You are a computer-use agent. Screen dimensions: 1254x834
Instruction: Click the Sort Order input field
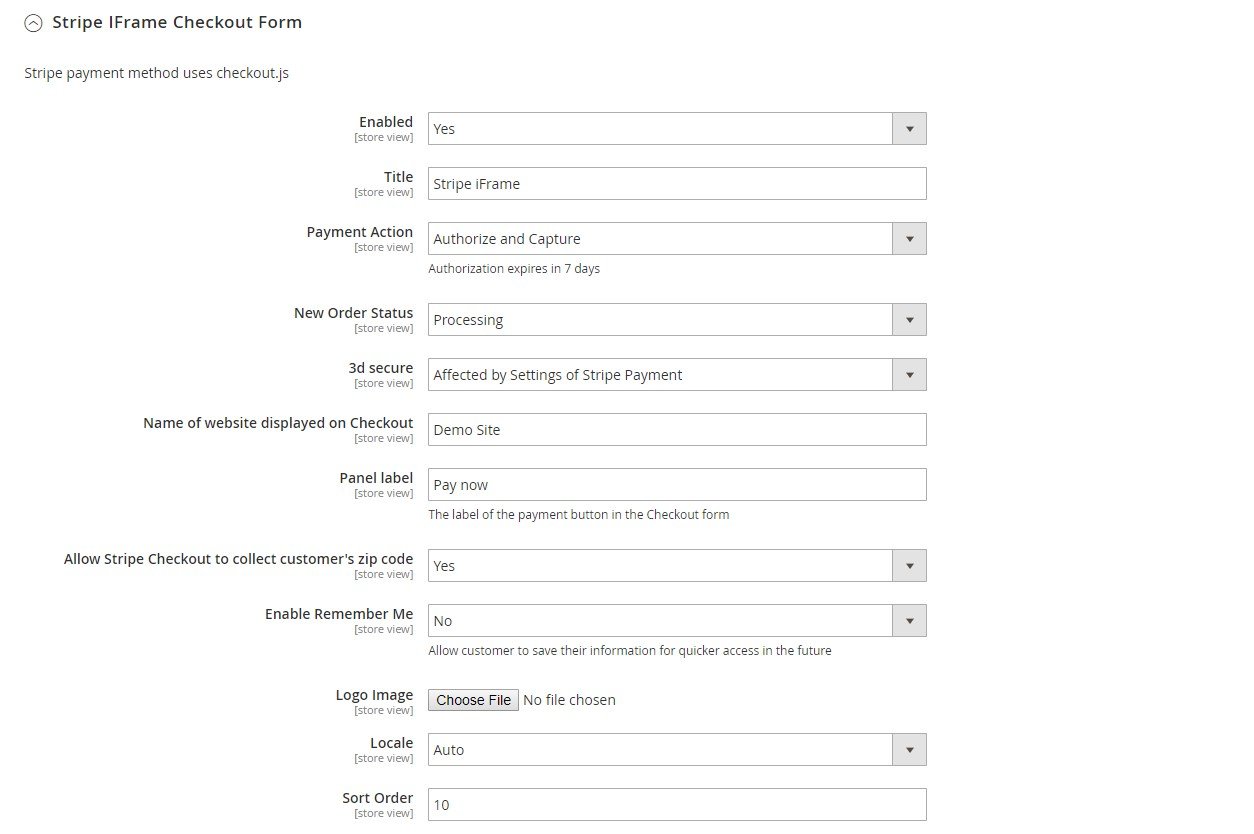pos(677,805)
